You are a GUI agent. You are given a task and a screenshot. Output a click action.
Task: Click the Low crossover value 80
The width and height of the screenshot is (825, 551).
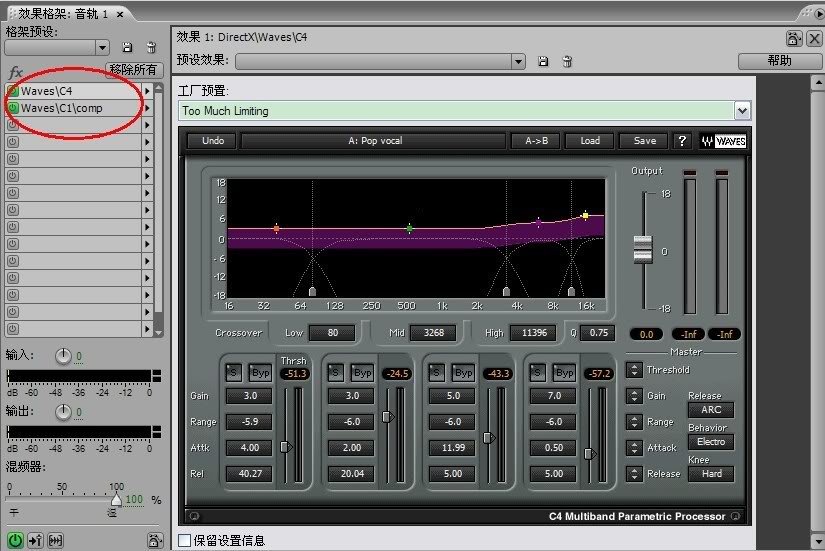(x=333, y=333)
